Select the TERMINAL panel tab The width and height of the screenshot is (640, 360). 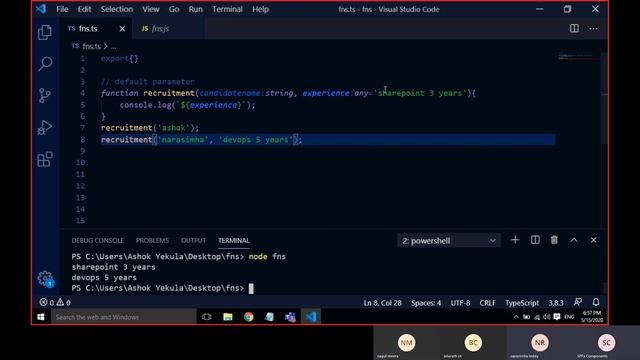(233, 240)
